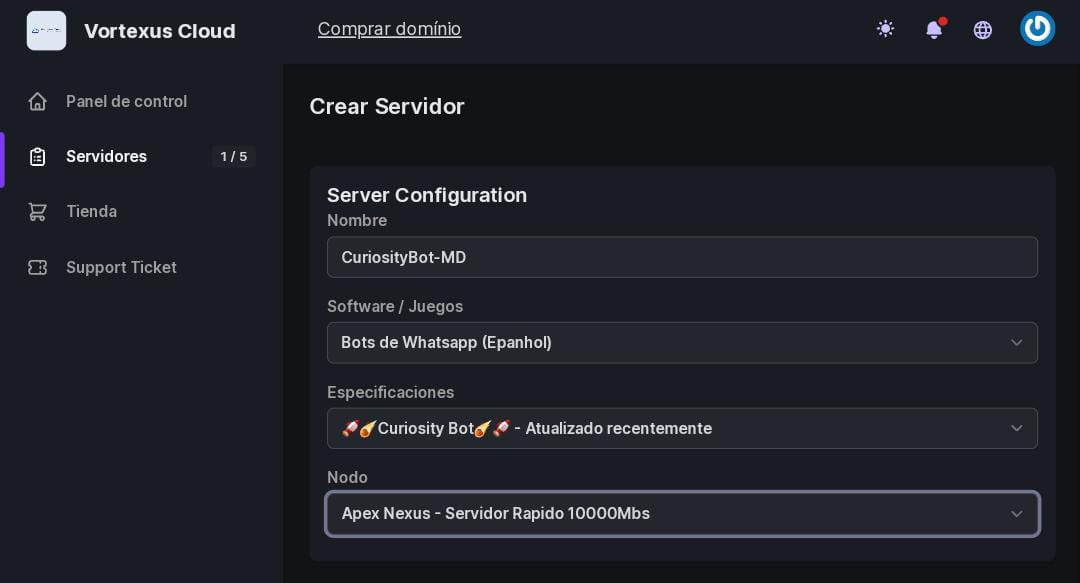Open the Software / Juegos dropdown
Screen dimensions: 1080x583
pos(682,343)
